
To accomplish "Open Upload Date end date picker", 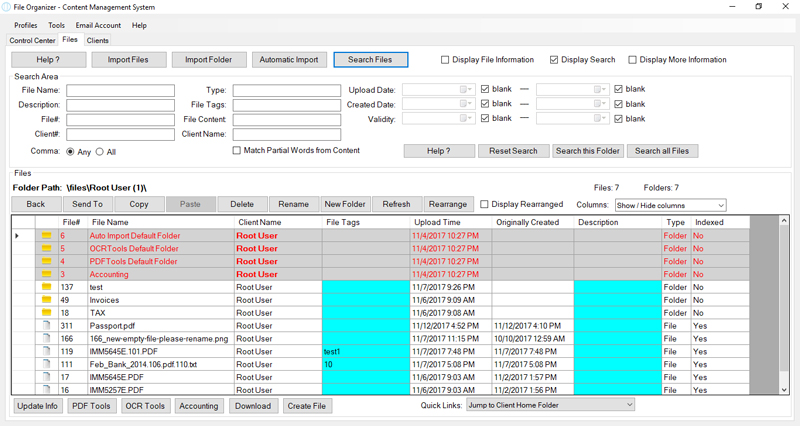I will pyautogui.click(x=601, y=89).
